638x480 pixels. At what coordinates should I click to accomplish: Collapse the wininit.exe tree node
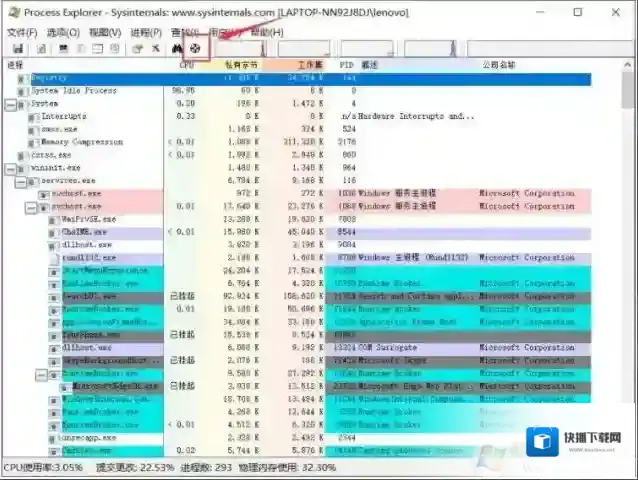pyautogui.click(x=11, y=168)
